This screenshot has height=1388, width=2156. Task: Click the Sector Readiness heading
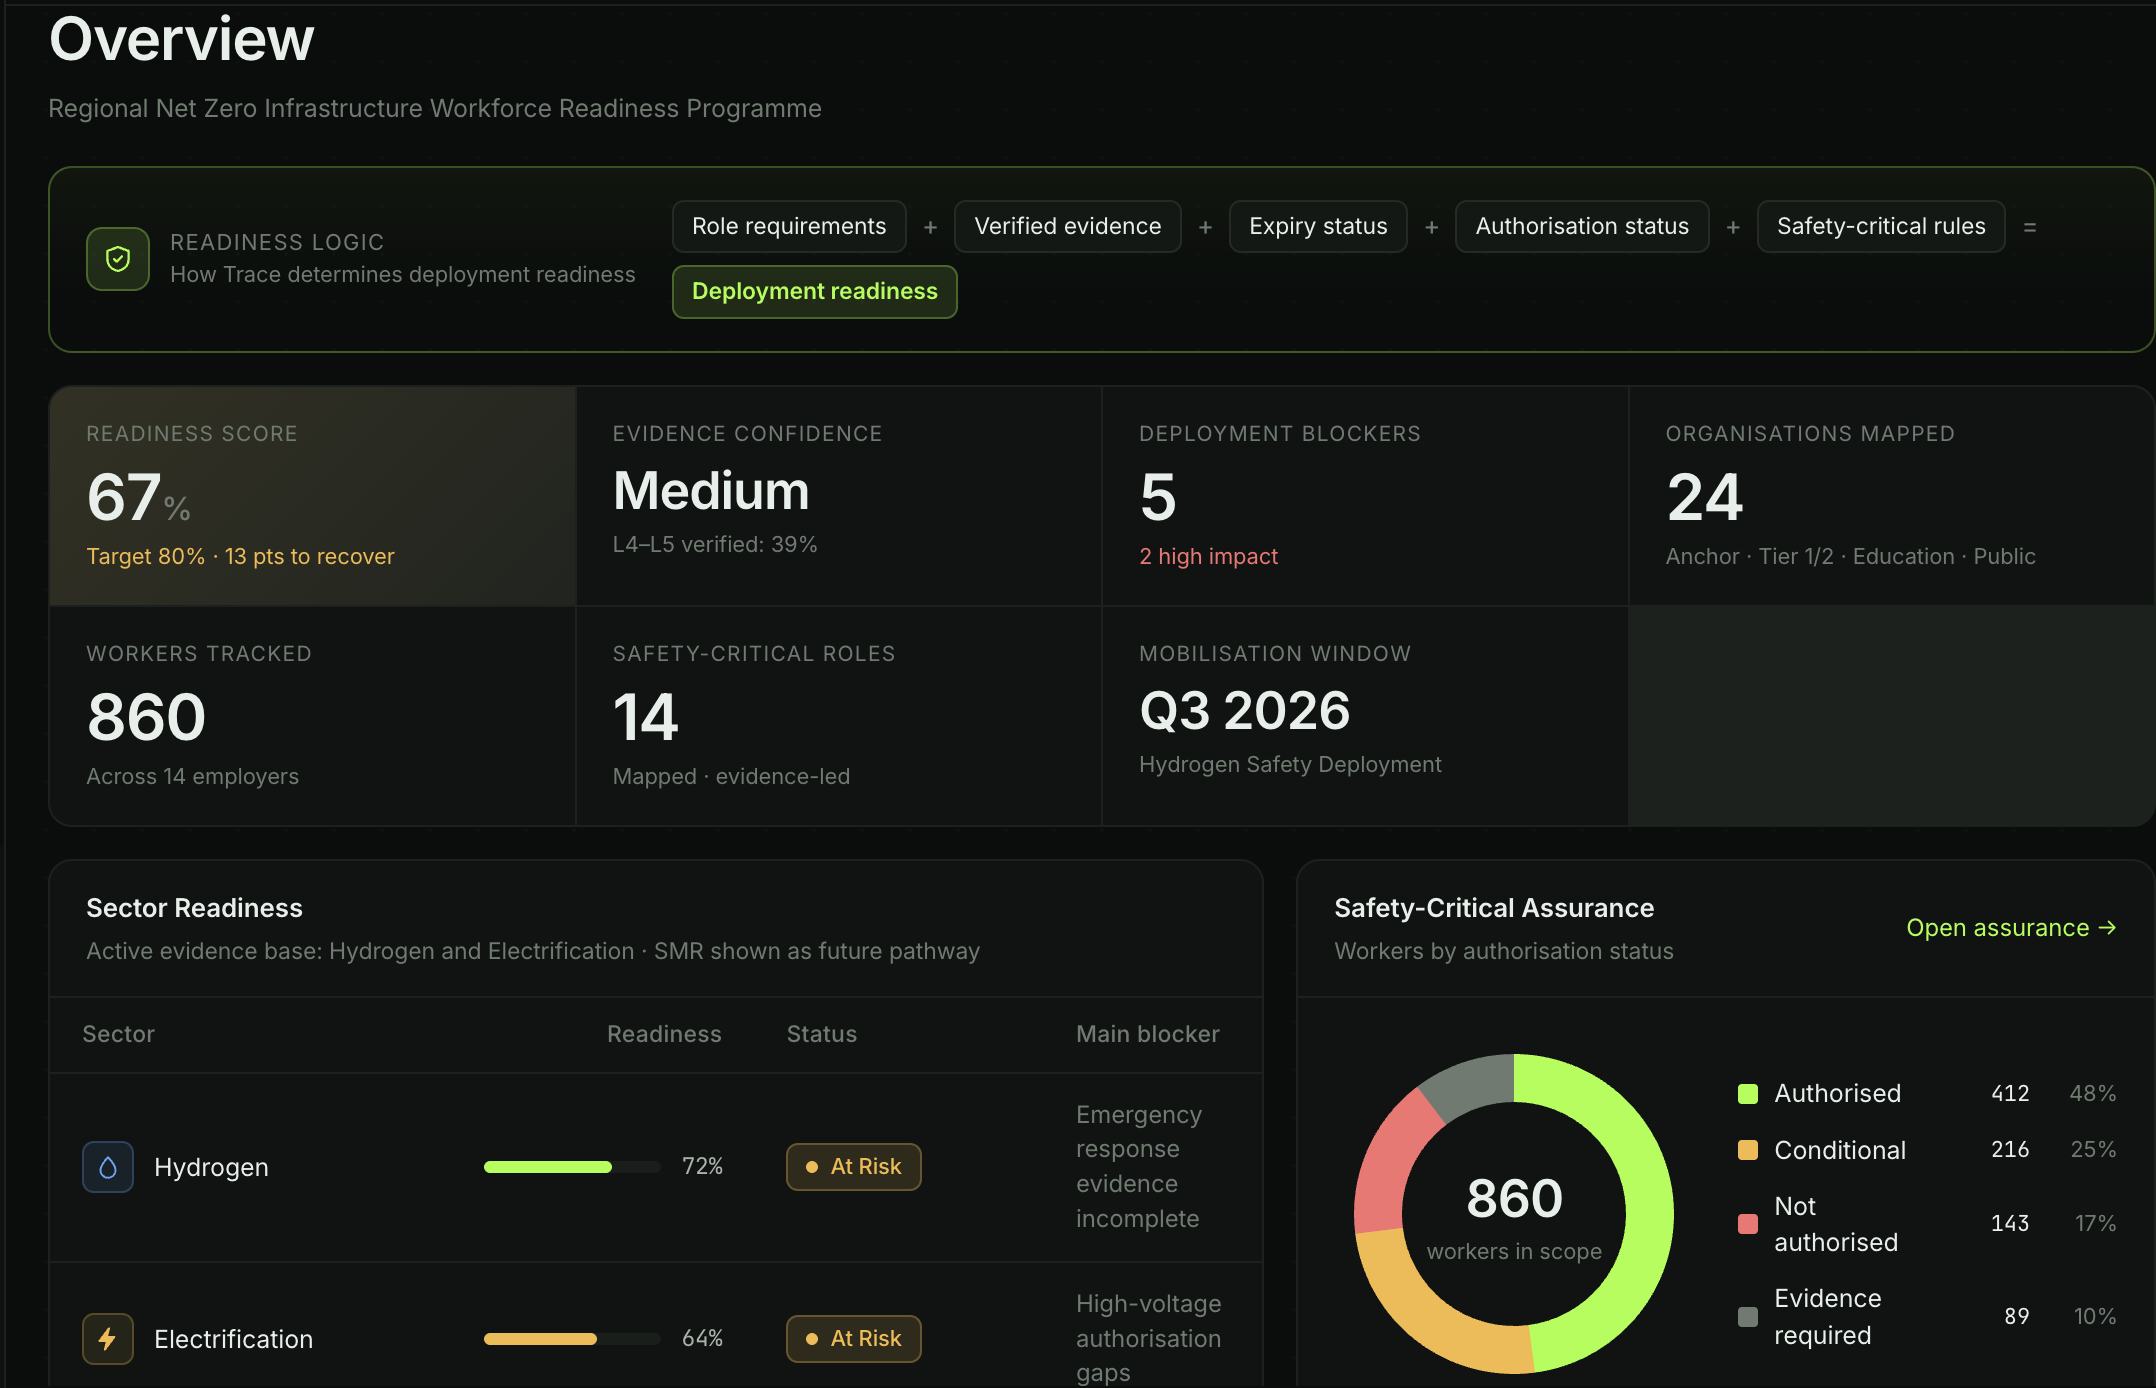click(x=194, y=908)
